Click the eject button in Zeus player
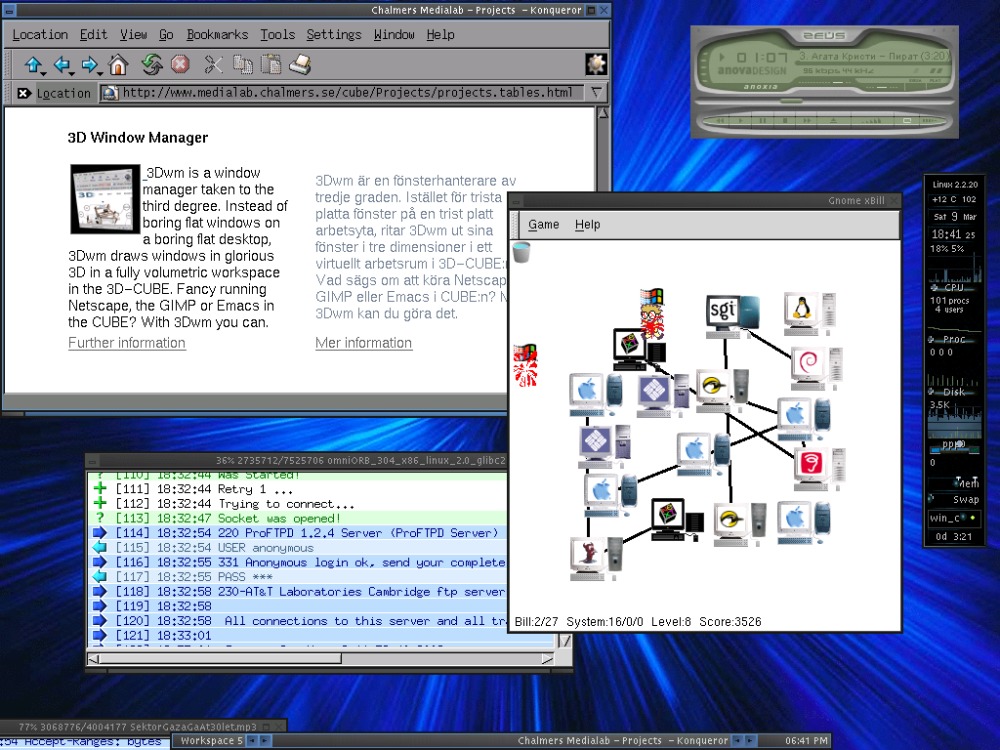The image size is (1000, 750). (832, 120)
